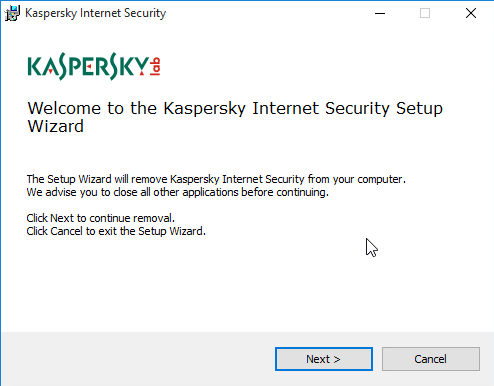Select the 'Welcome to the Kaspersky' heading line
Image resolution: width=494 pixels, height=386 pixels.
(x=235, y=109)
